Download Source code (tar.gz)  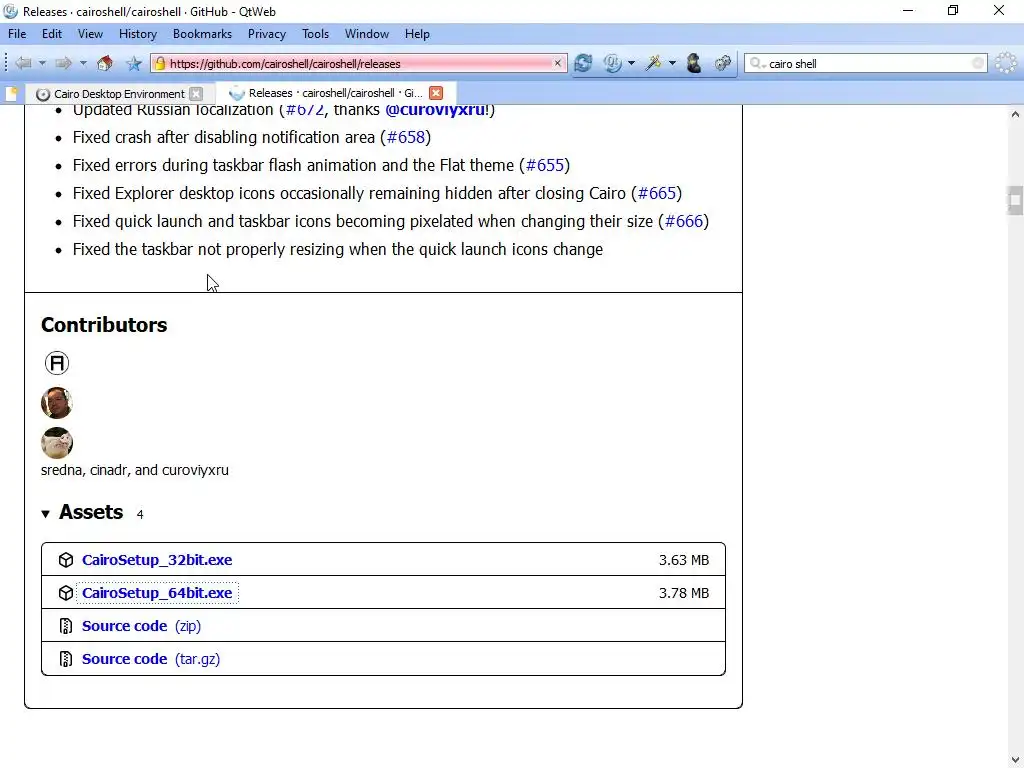point(151,659)
